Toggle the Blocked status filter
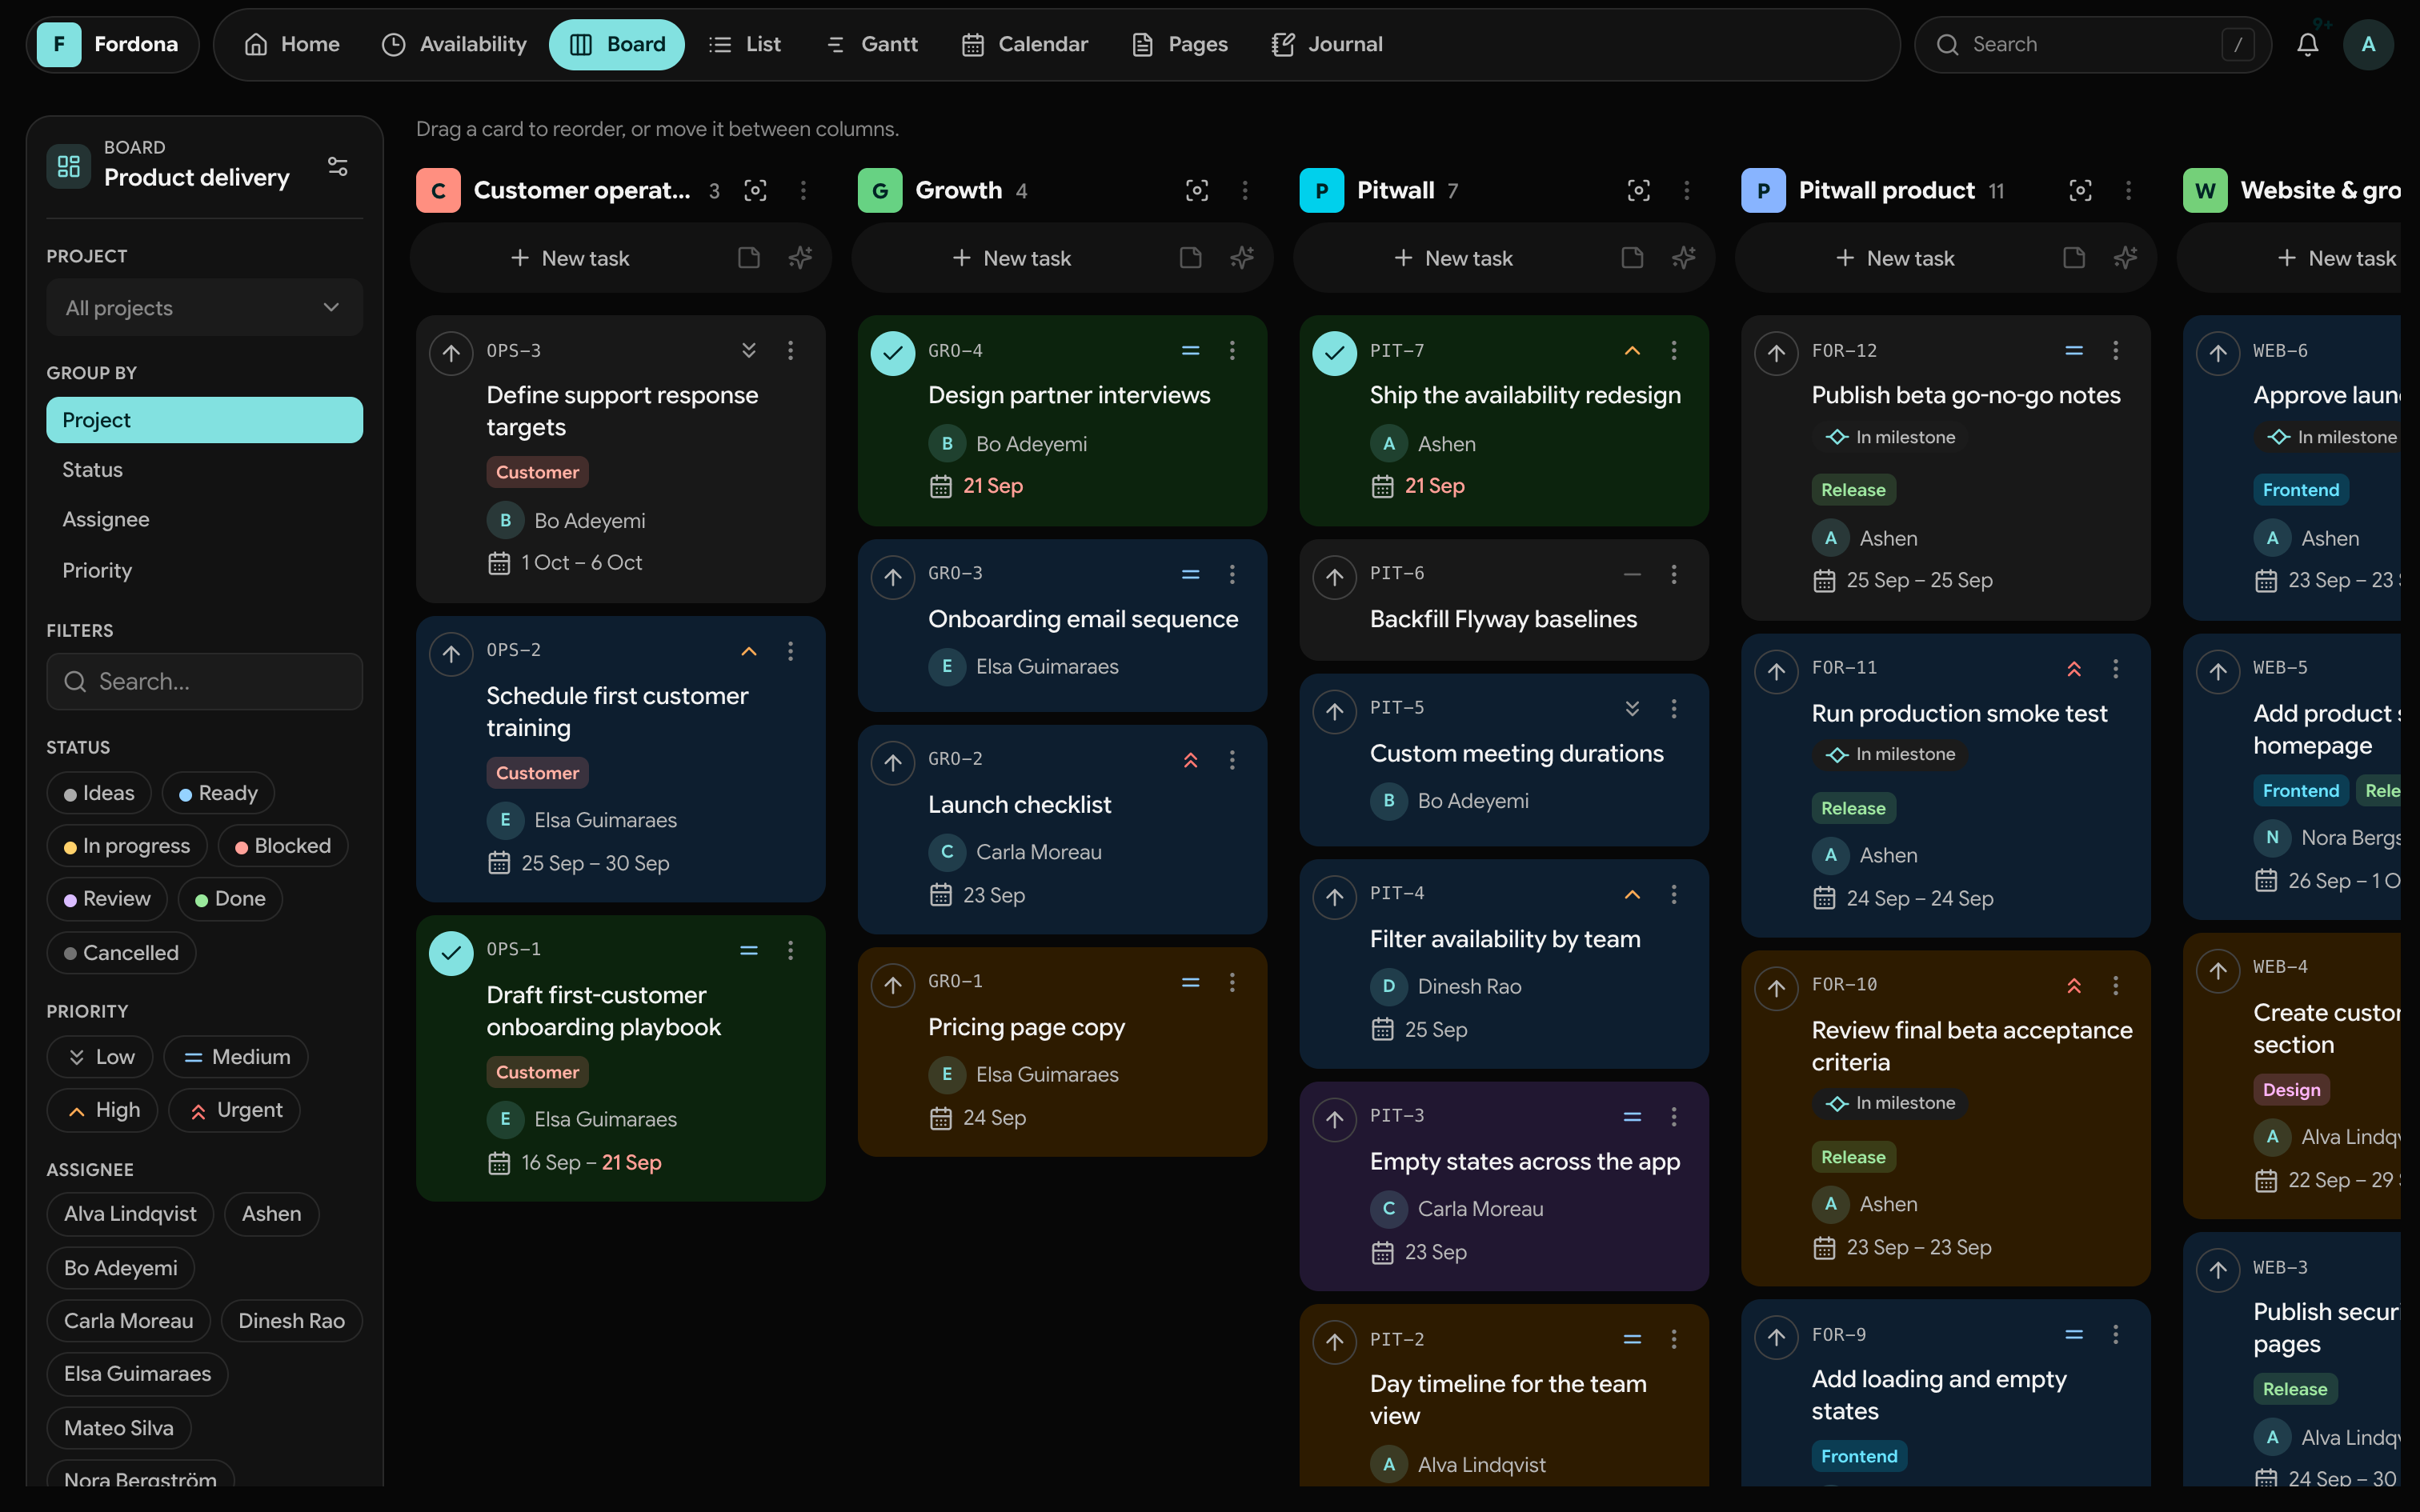 click(x=283, y=846)
